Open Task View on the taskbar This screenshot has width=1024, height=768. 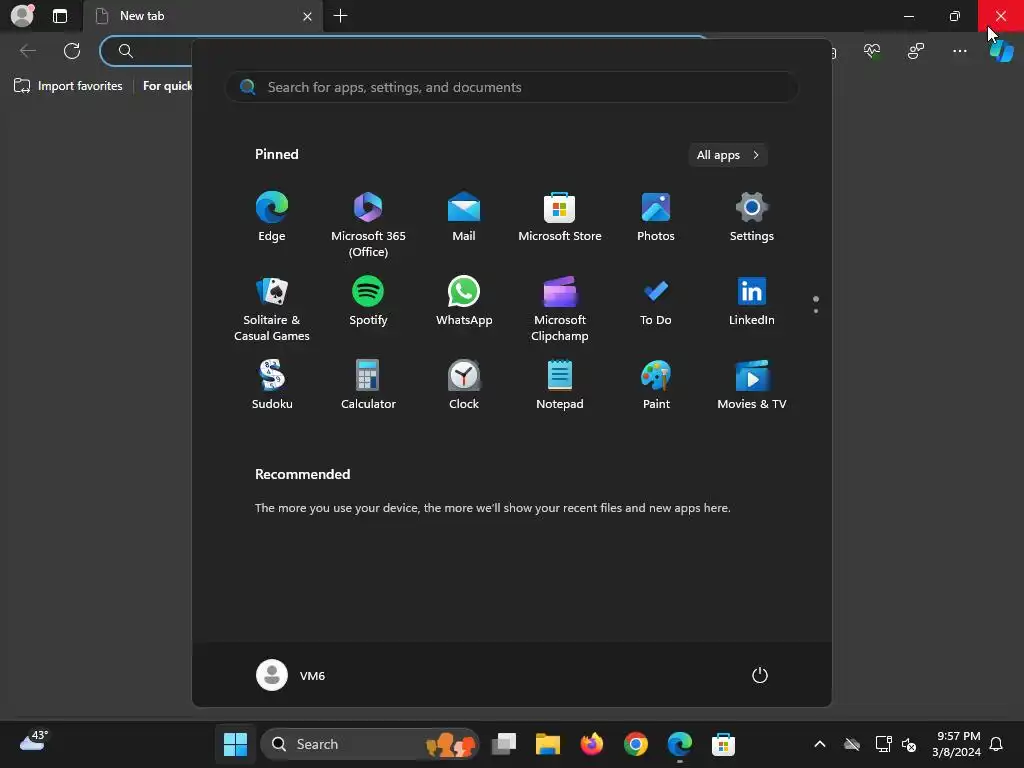pyautogui.click(x=504, y=744)
